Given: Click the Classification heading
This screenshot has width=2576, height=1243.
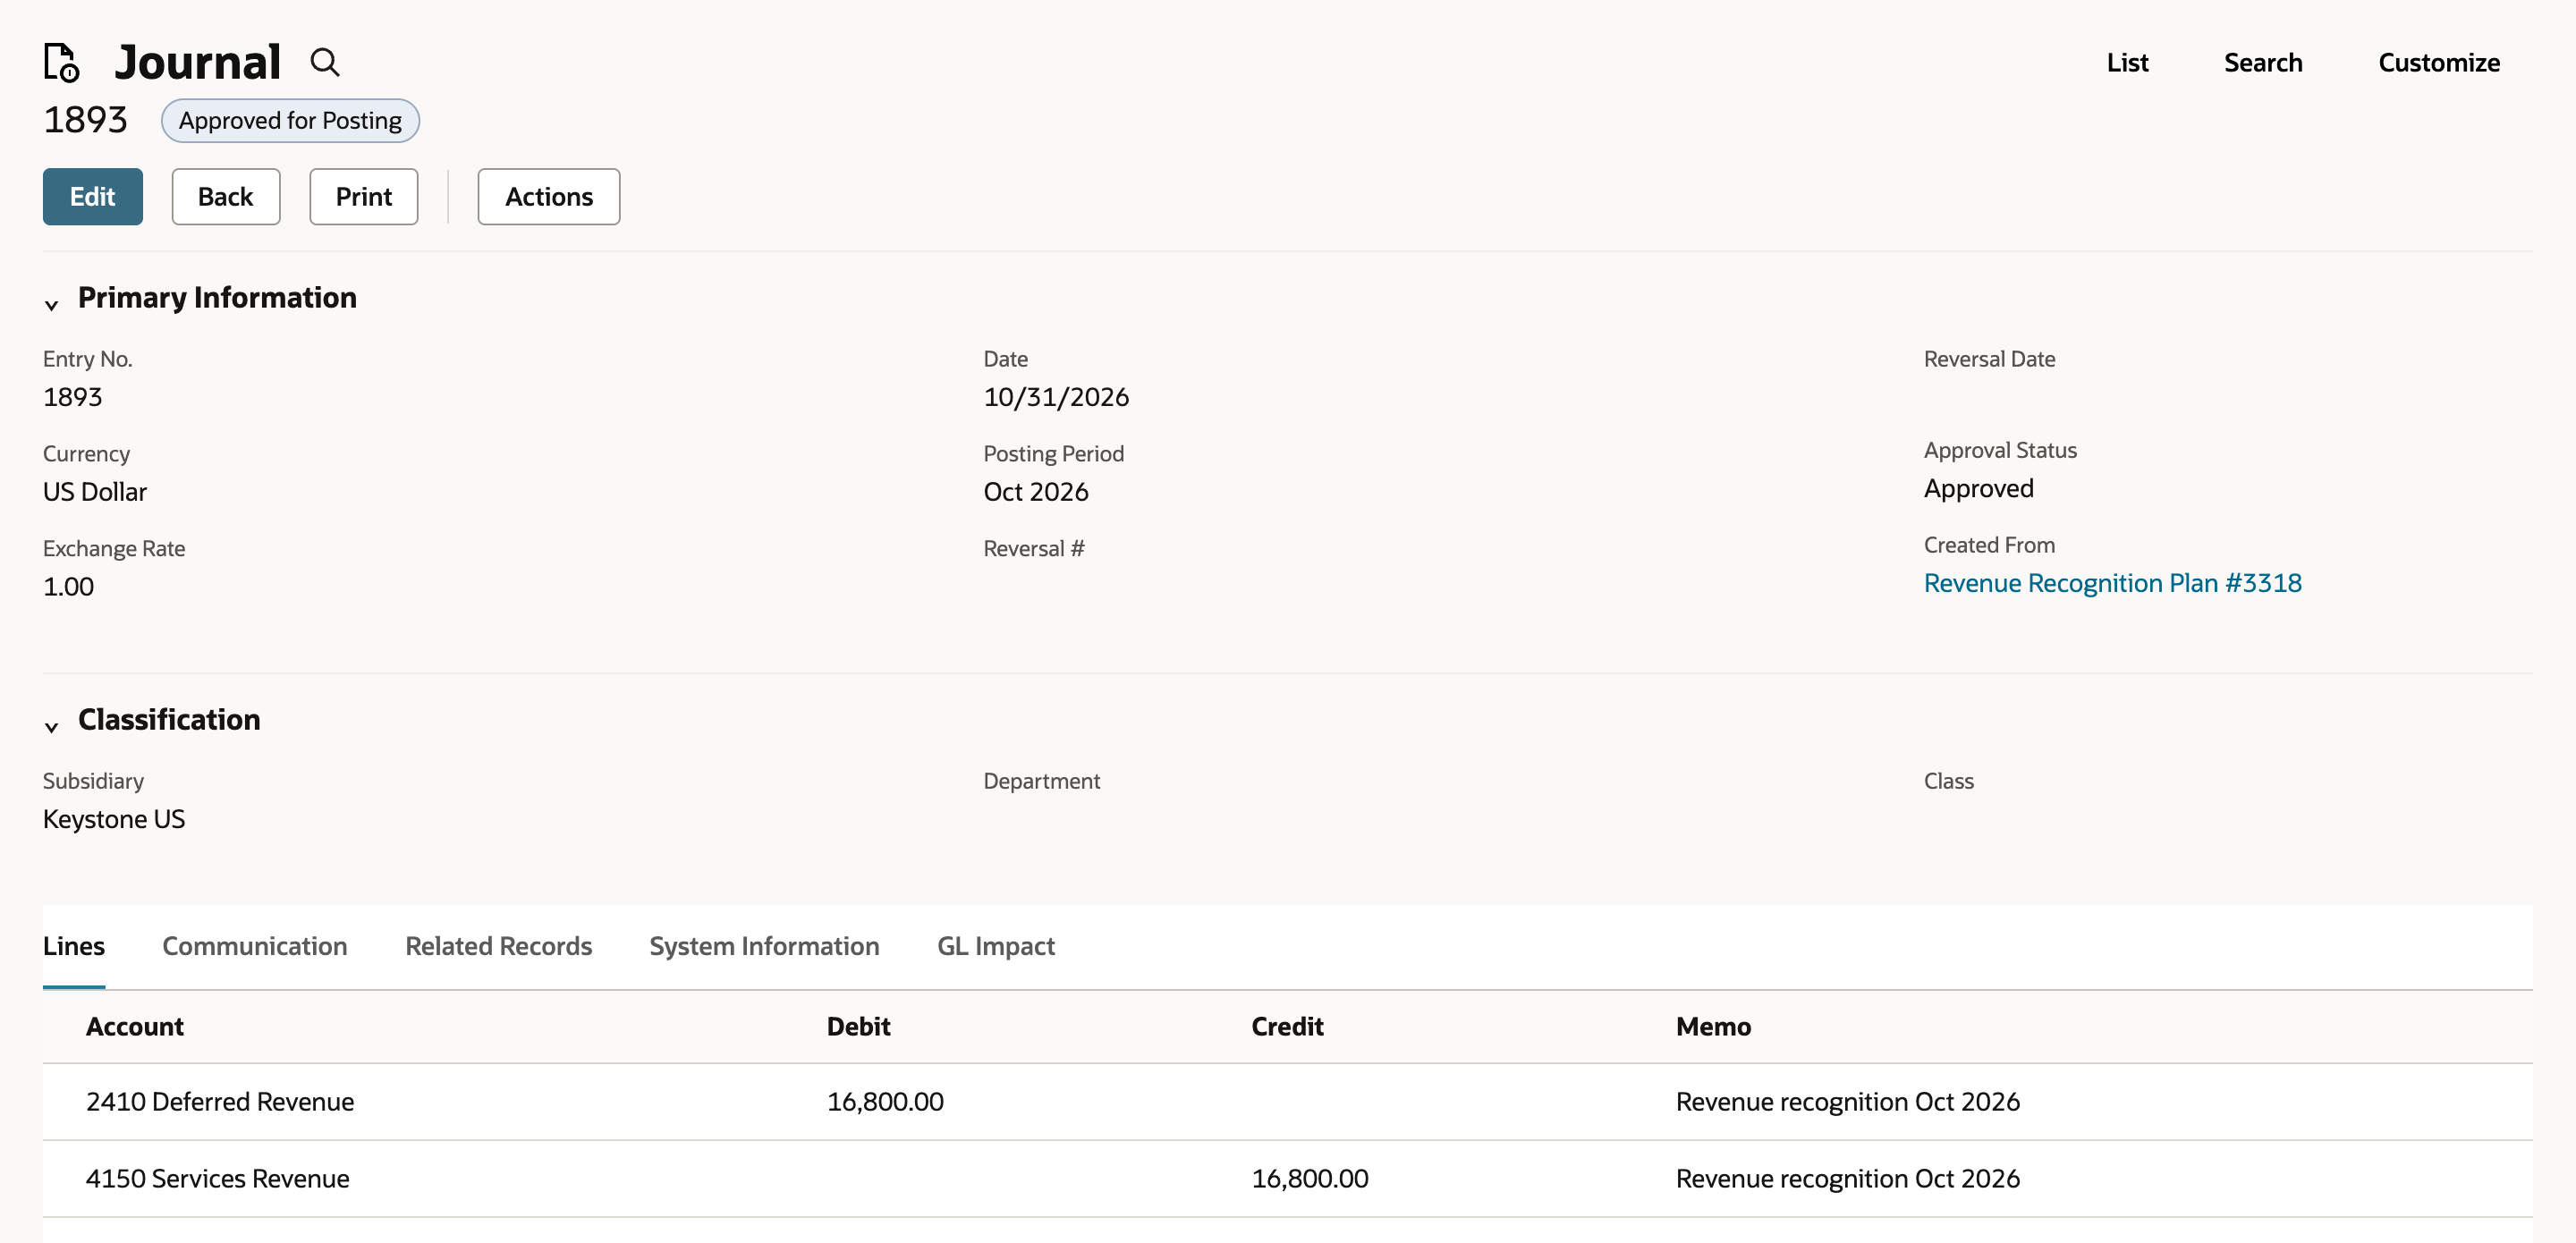Looking at the screenshot, I should (x=169, y=720).
